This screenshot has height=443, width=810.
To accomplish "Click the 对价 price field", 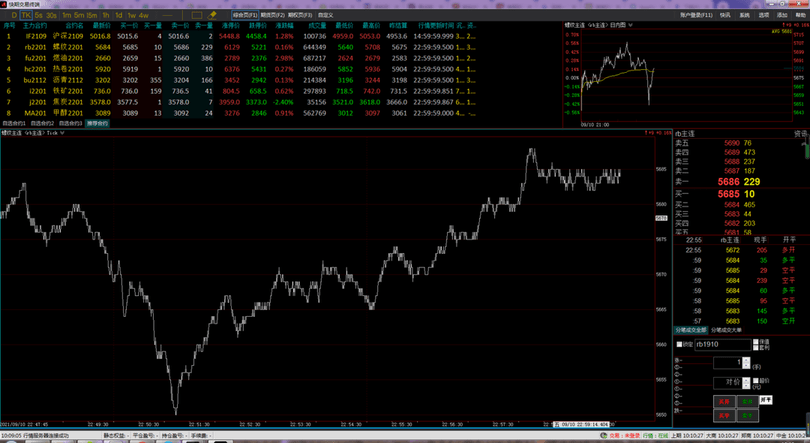I will (x=728, y=383).
